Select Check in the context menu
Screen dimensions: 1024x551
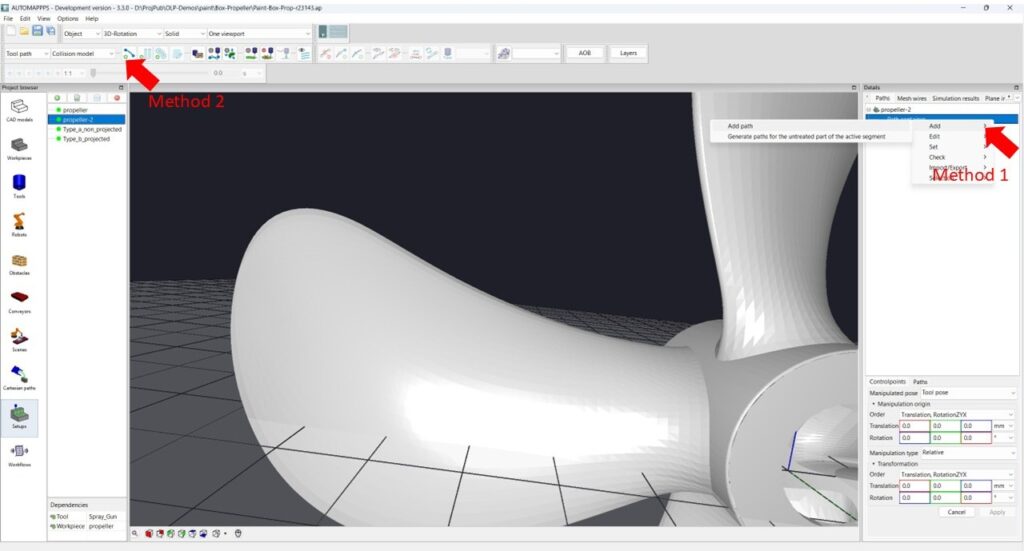pyautogui.click(x=952, y=157)
